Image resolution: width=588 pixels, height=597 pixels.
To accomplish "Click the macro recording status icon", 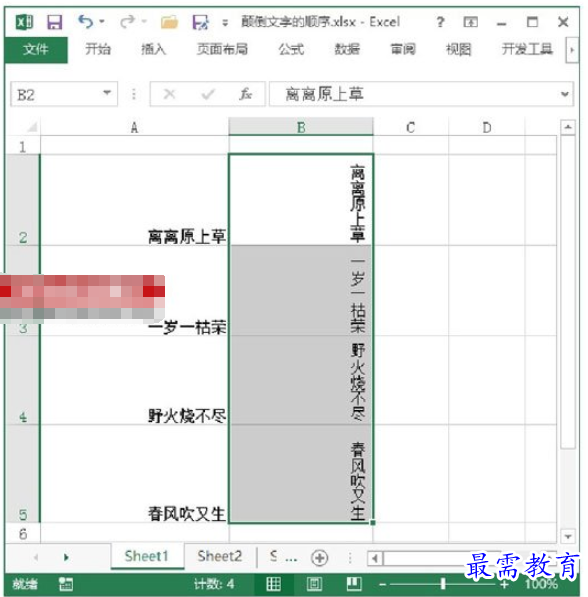I will click(x=66, y=584).
